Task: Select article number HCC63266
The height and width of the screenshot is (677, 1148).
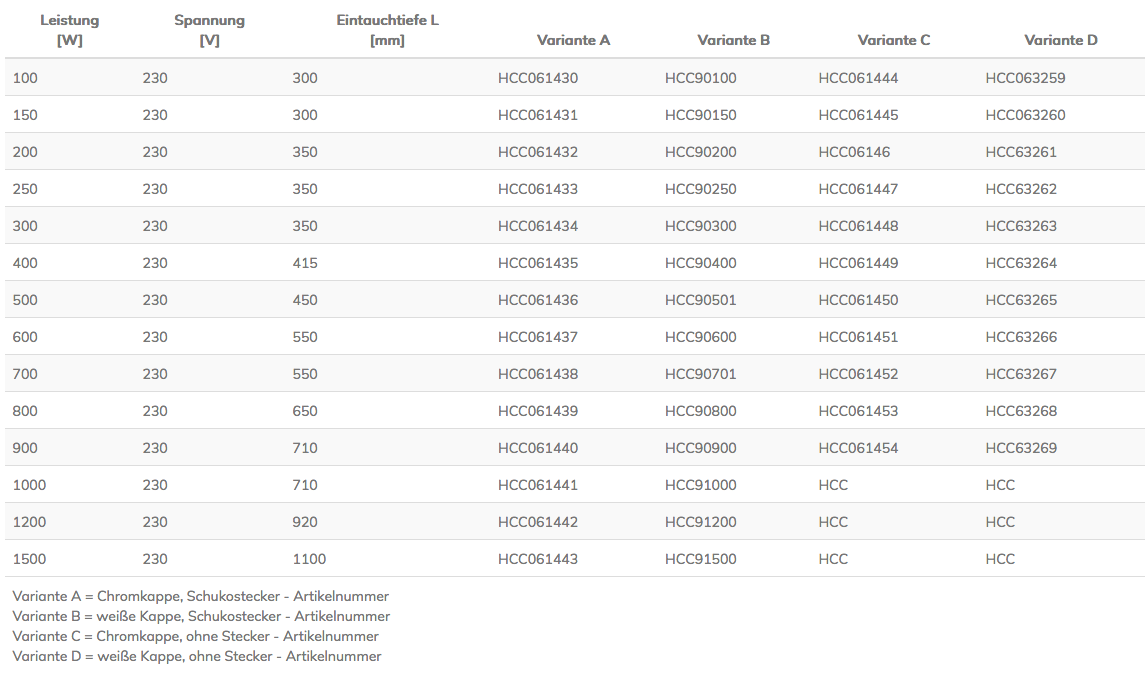Action: 1021,337
